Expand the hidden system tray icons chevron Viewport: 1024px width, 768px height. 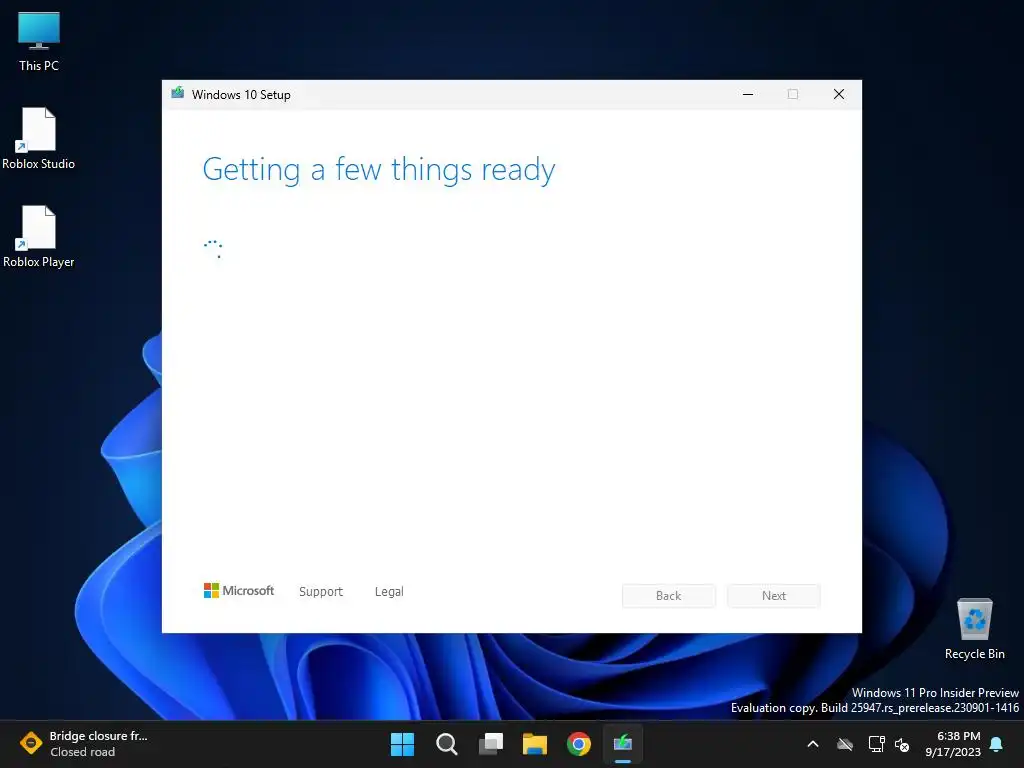(813, 744)
